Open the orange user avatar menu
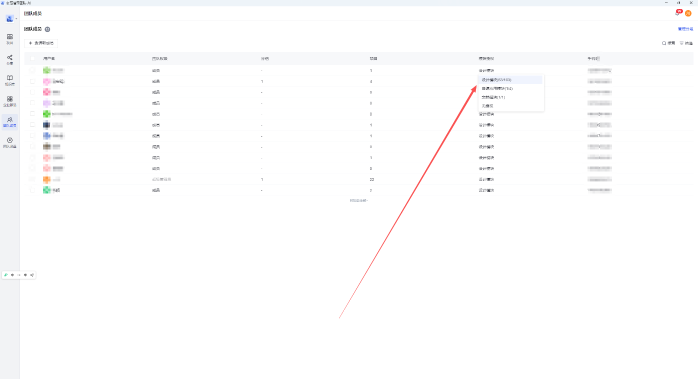The width and height of the screenshot is (698, 379). pos(688,14)
